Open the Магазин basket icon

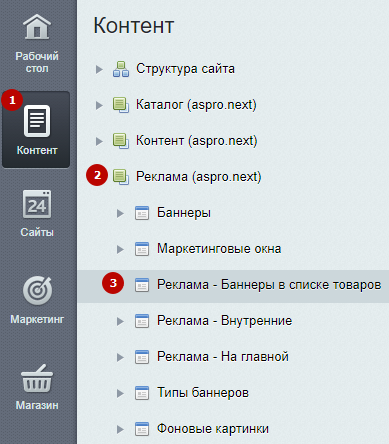(37, 378)
